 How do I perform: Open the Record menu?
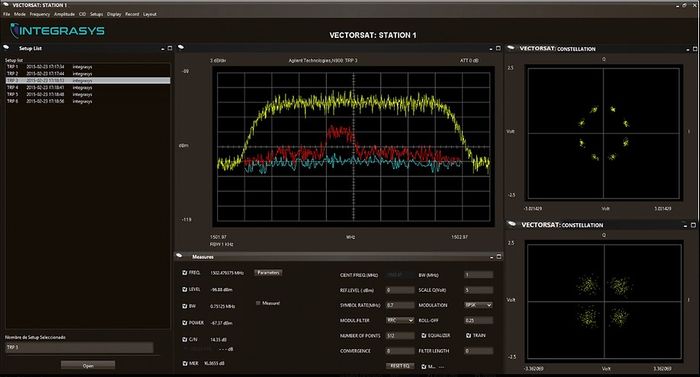[x=132, y=14]
